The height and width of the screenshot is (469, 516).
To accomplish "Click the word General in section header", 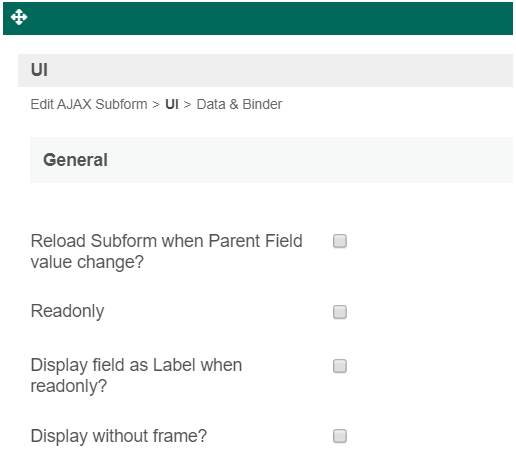I will 75,160.
